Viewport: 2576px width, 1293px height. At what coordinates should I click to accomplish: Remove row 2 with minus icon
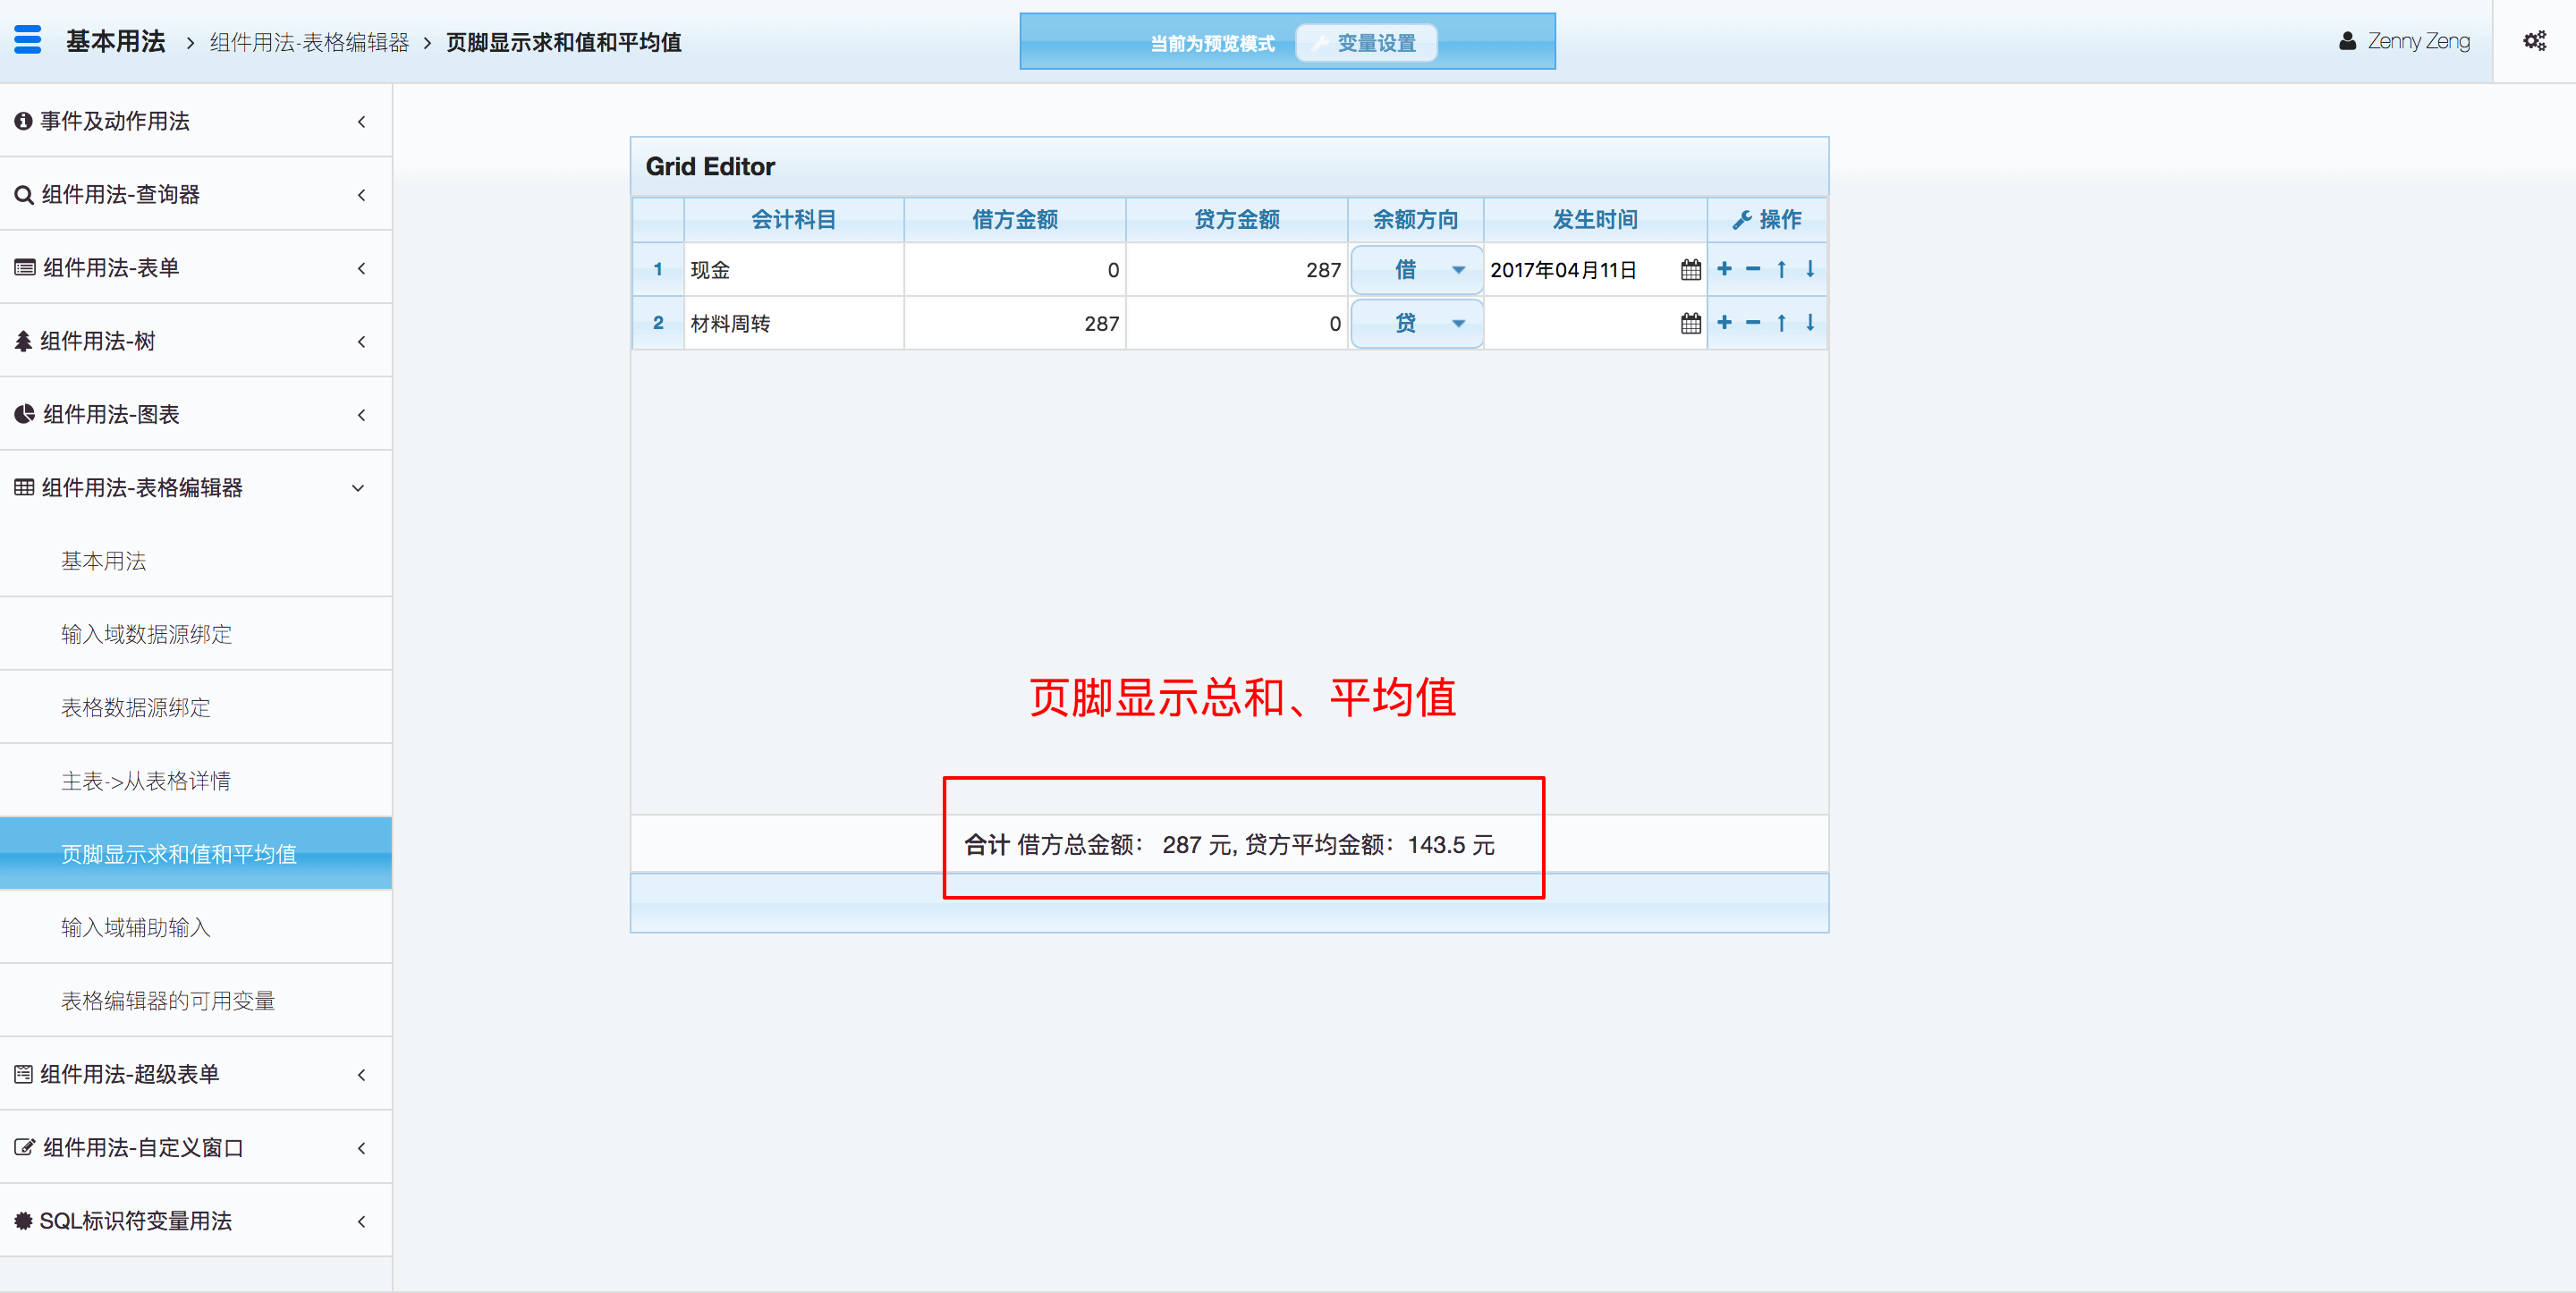coord(1752,322)
